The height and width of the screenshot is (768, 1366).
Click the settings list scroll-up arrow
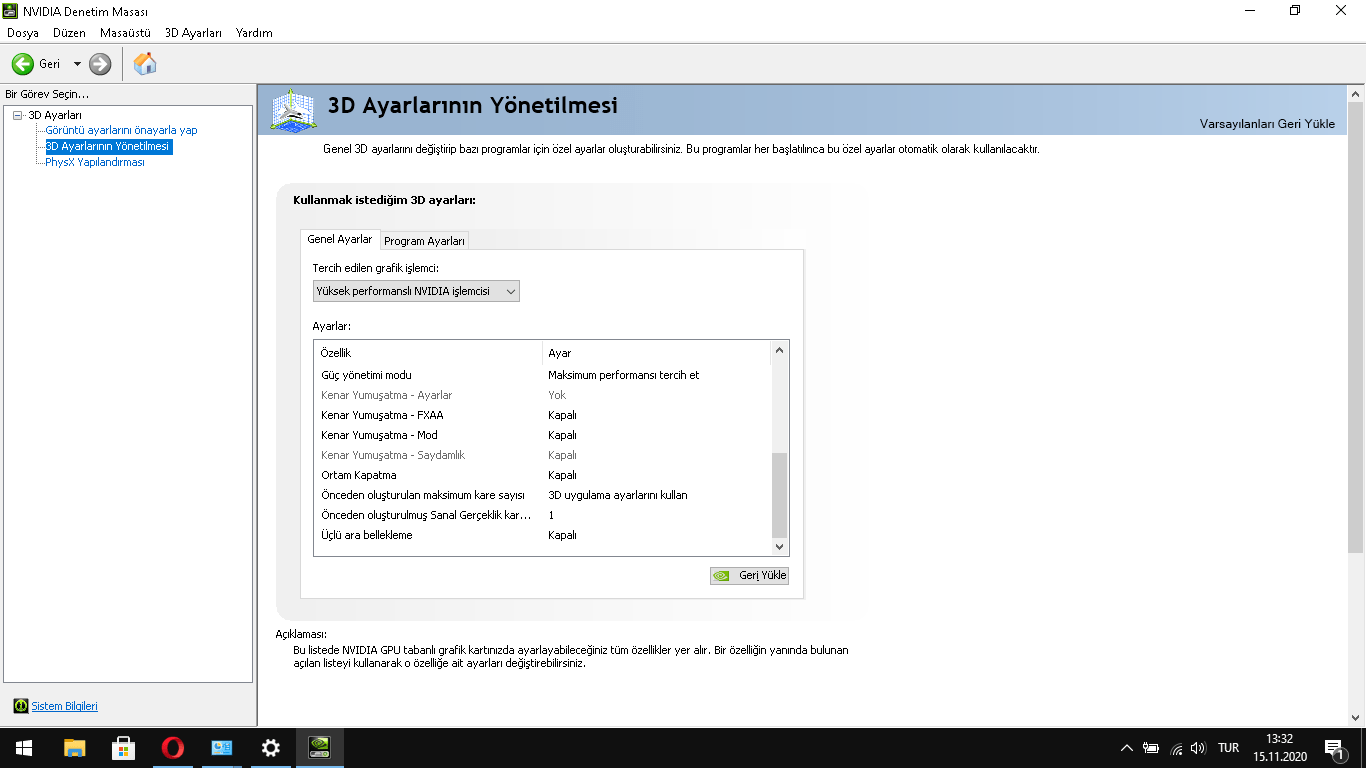pos(780,350)
